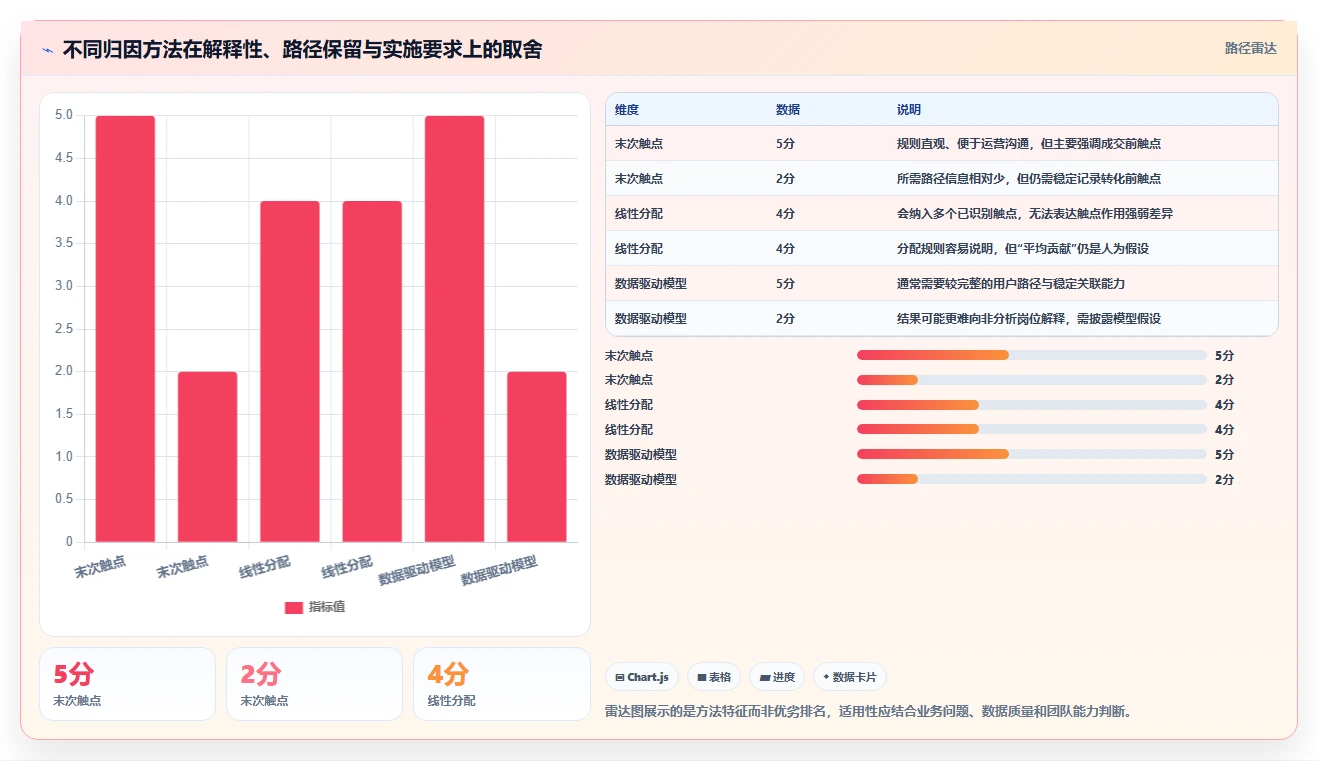Click the 数据驱动模型 bar reaching 5.0

(454, 329)
